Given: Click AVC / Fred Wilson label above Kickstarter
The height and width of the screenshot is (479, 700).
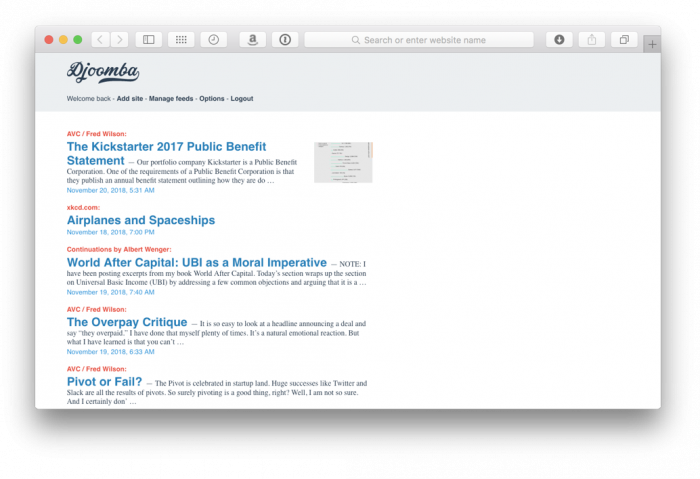Looking at the screenshot, I should coord(97,134).
